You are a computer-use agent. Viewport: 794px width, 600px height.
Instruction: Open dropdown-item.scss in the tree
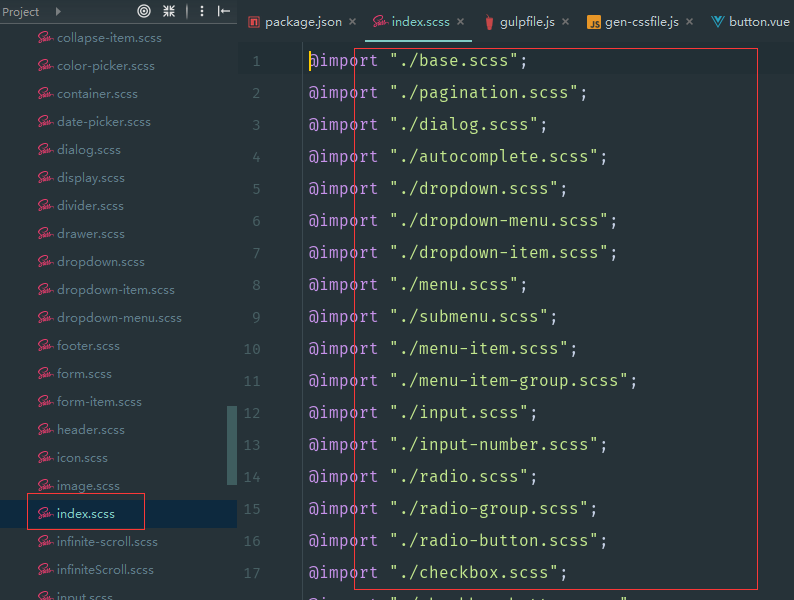(115, 290)
